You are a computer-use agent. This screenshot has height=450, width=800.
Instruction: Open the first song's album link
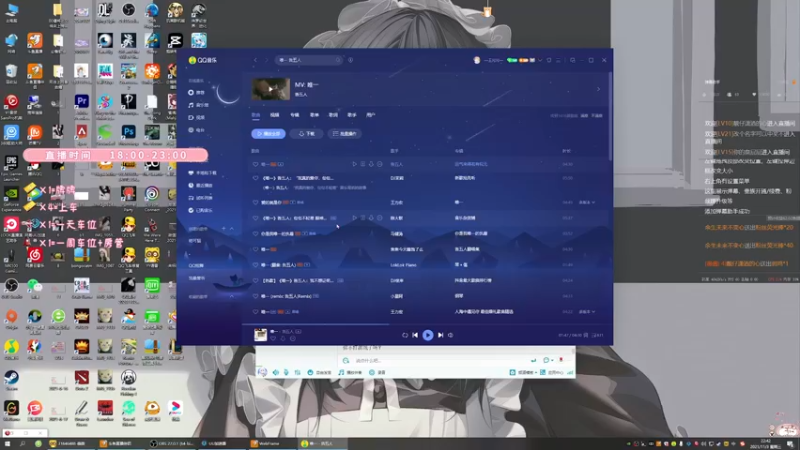click(x=471, y=164)
